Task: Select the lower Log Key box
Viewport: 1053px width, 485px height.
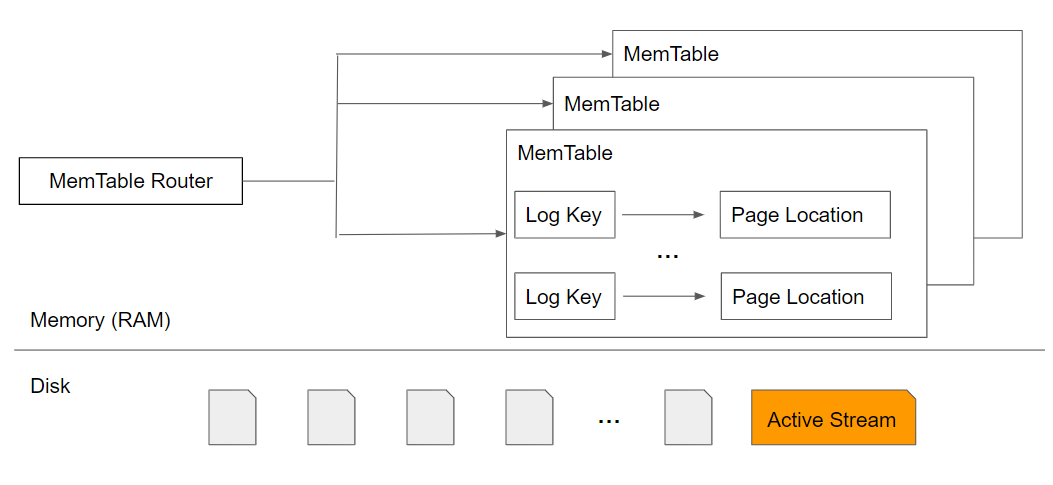Action: [x=565, y=296]
